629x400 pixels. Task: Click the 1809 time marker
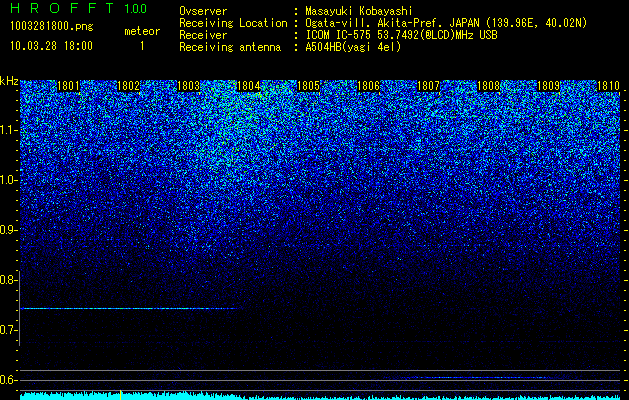point(548,86)
